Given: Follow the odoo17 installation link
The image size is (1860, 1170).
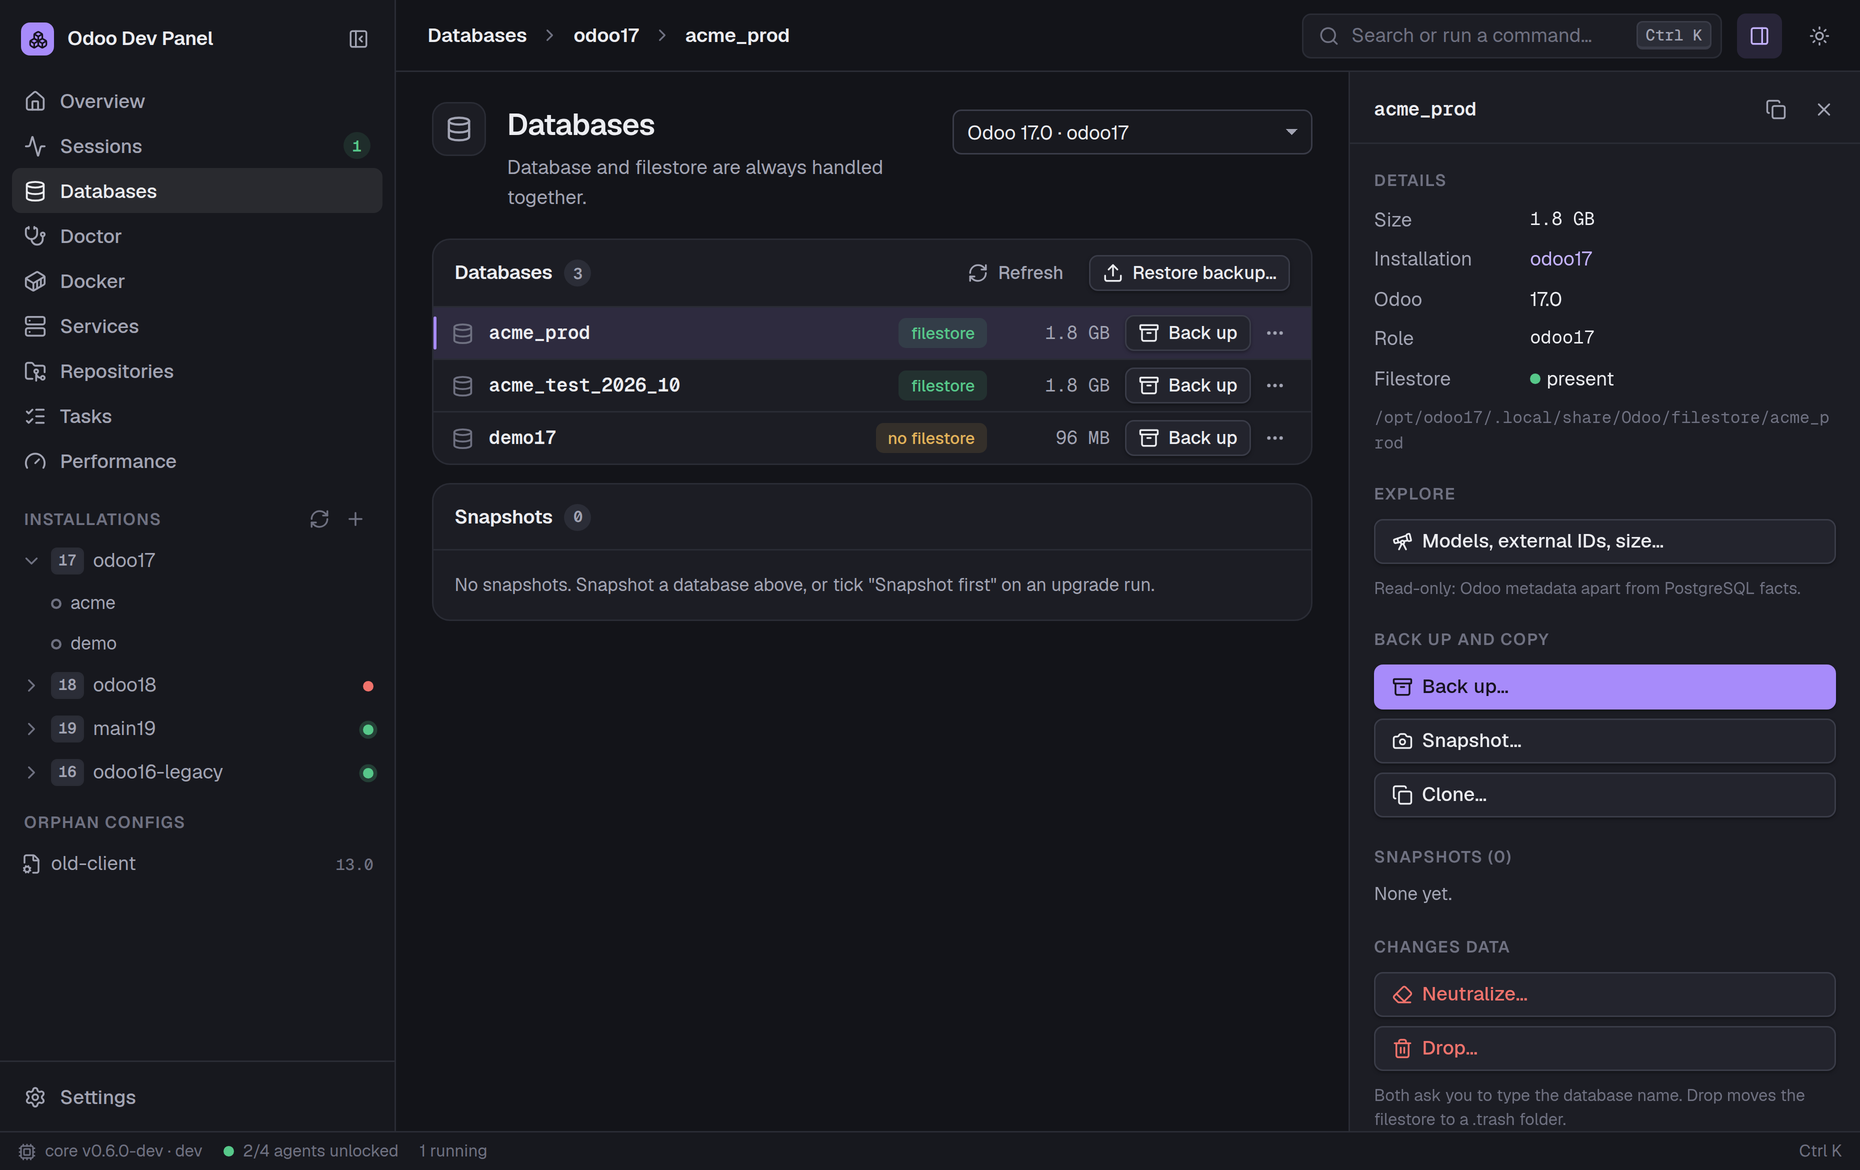Looking at the screenshot, I should [1560, 259].
